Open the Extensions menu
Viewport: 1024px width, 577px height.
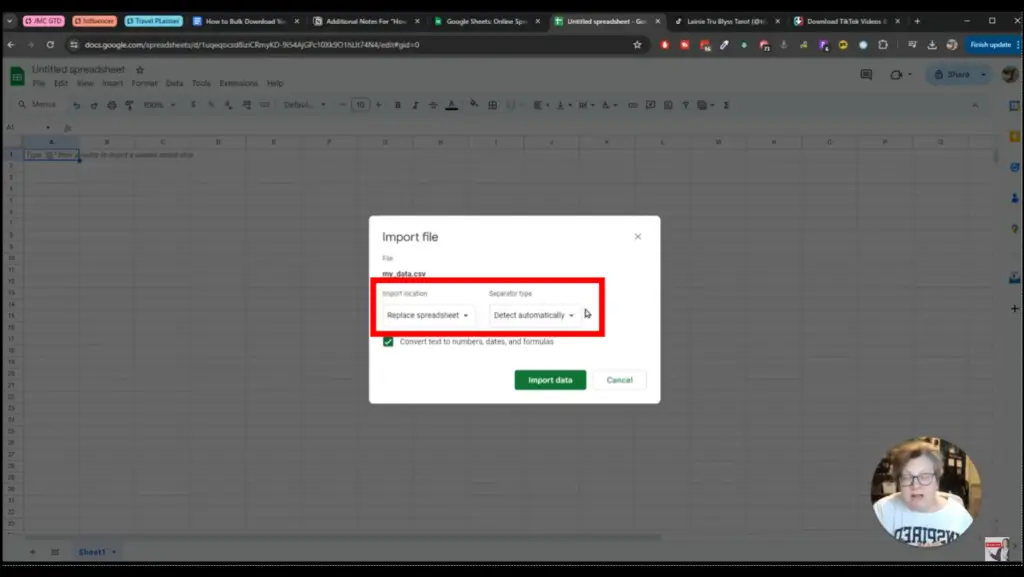[238, 84]
